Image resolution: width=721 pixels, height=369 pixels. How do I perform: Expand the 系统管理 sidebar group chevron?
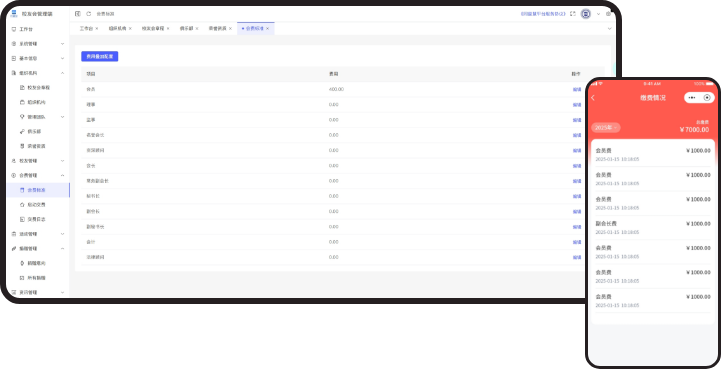click(63, 44)
